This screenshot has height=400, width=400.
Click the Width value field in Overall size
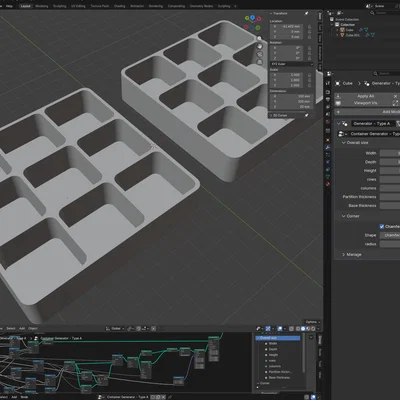coord(390,153)
